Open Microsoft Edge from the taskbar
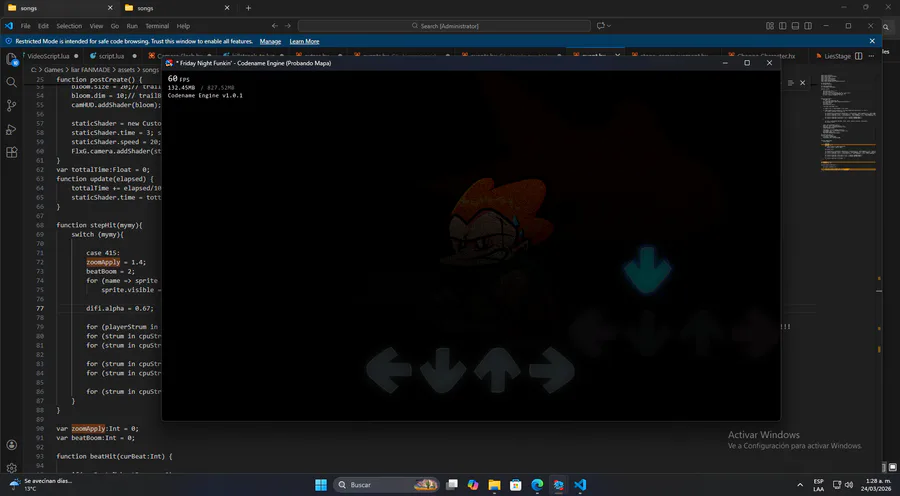 [537, 485]
